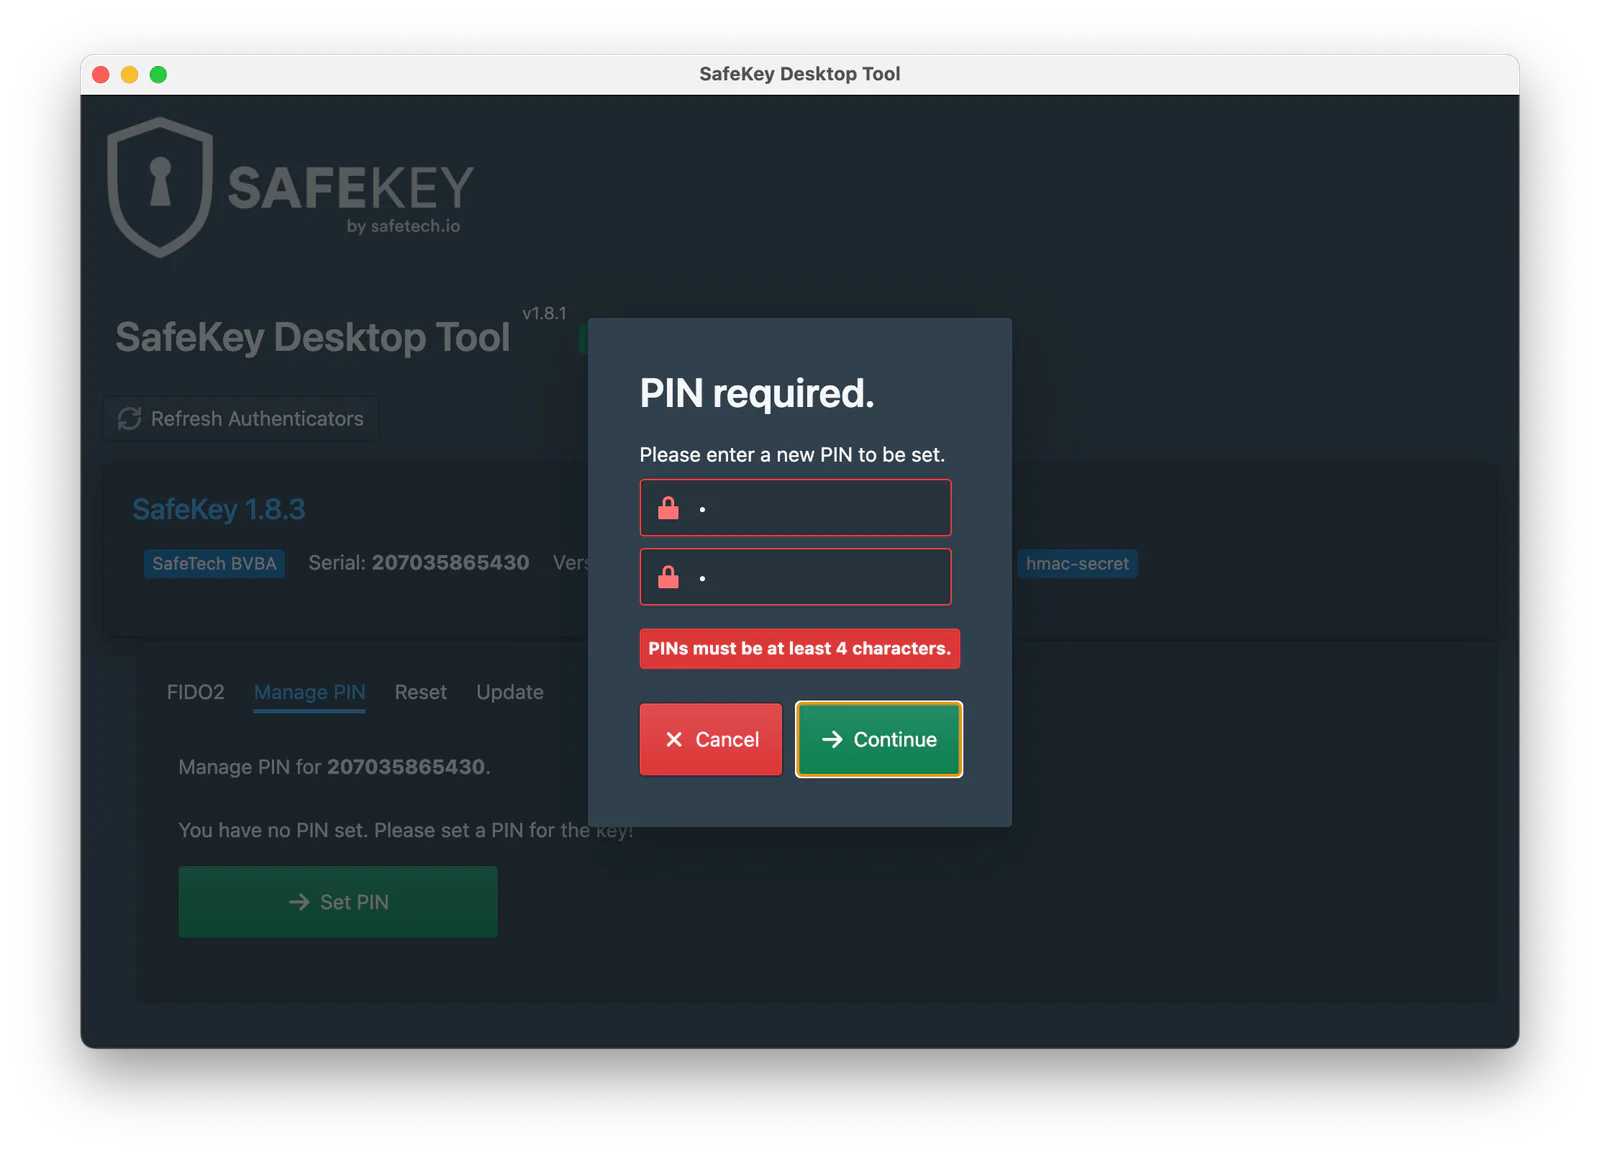
Task: Open the FIDO2 tab
Action: point(195,692)
